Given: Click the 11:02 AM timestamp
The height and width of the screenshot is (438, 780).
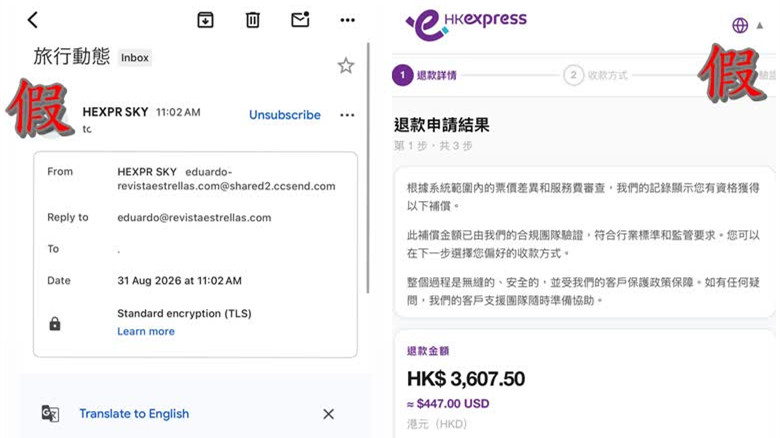Looking at the screenshot, I should coord(178,112).
